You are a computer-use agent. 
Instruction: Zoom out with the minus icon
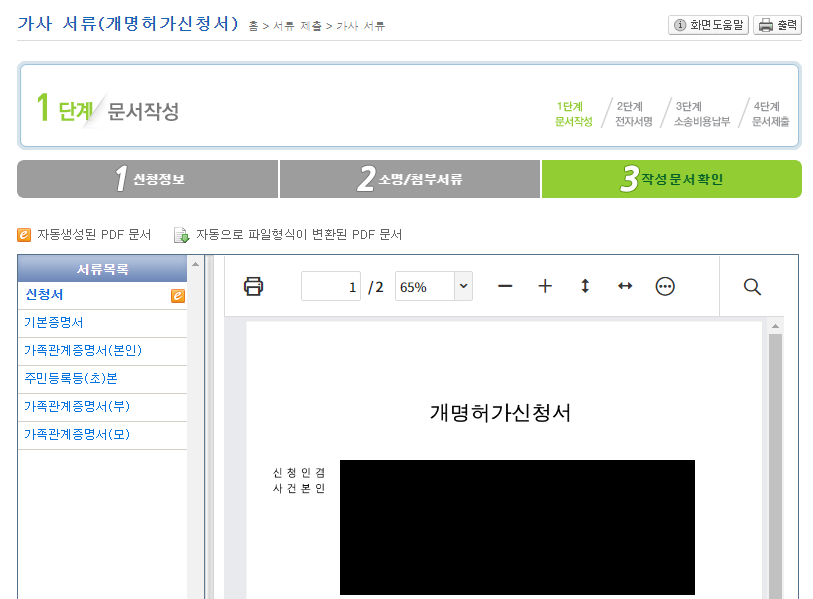pyautogui.click(x=505, y=286)
